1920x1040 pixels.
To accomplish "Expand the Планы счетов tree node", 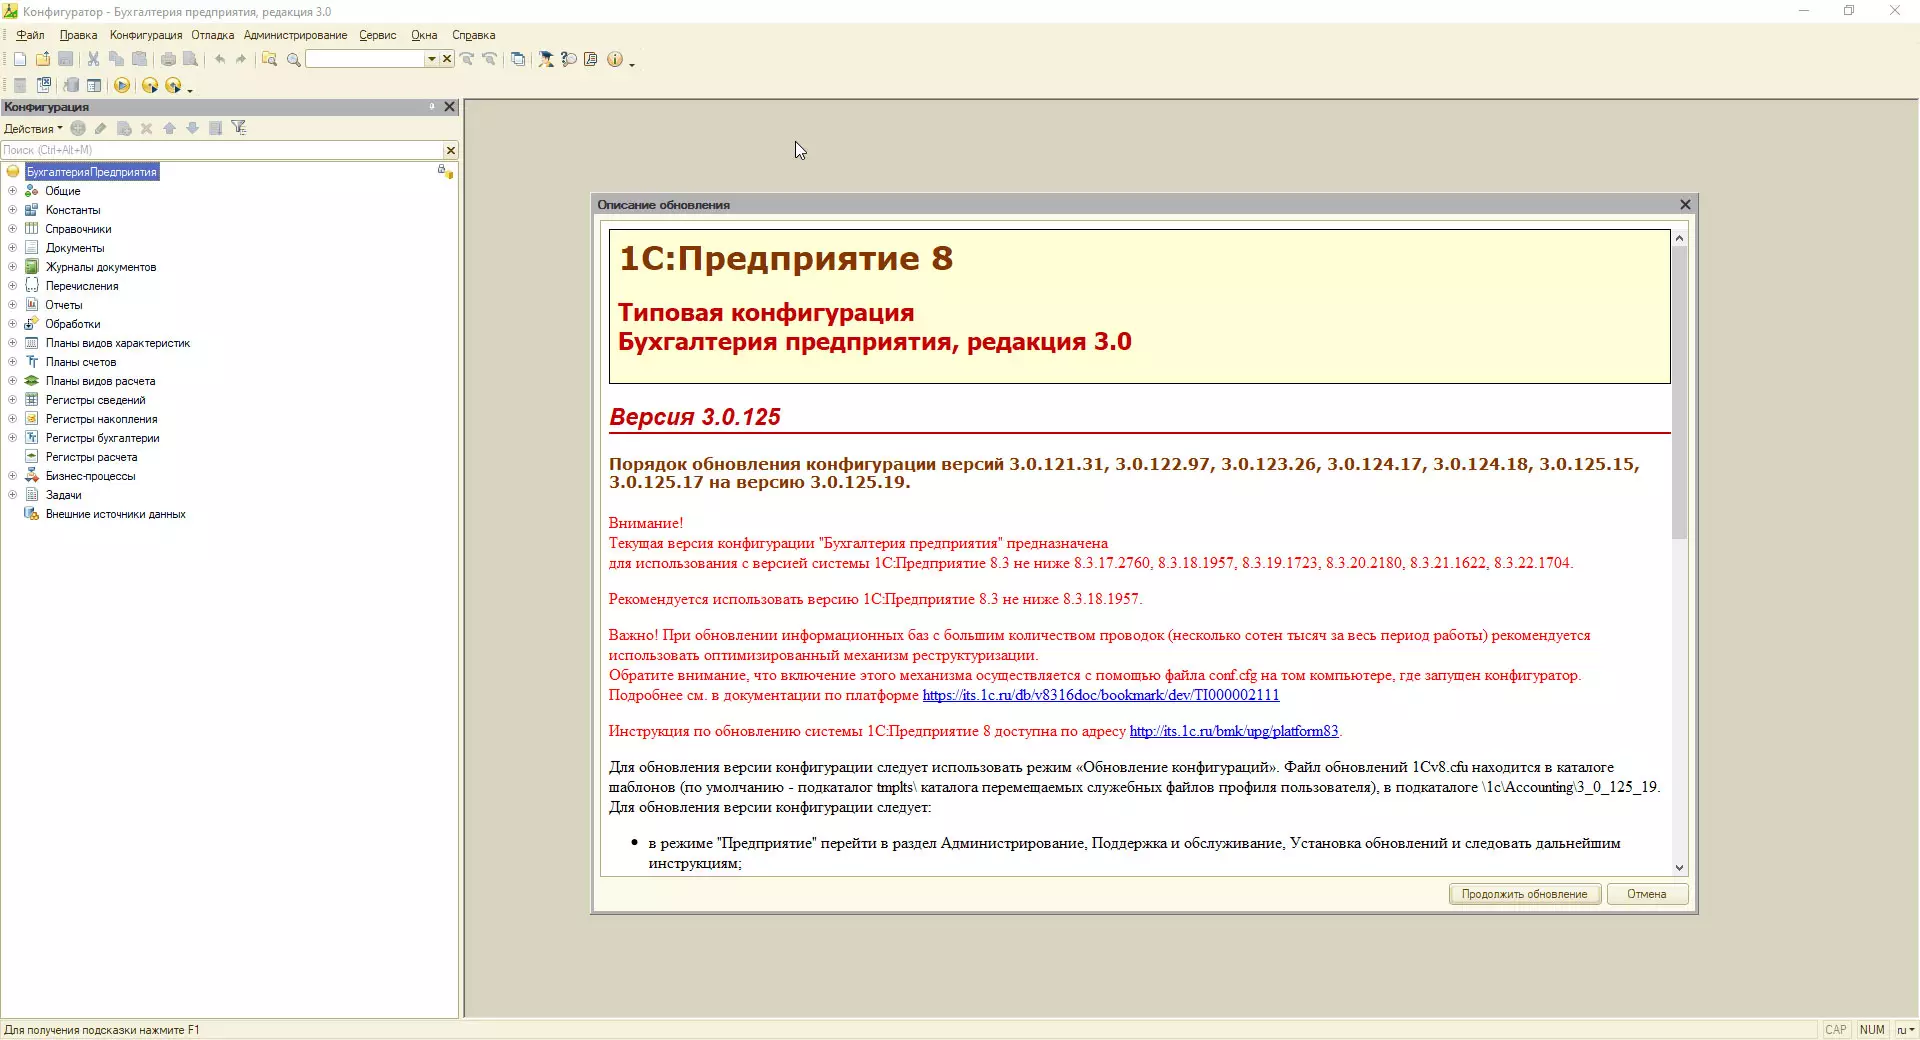I will (12, 362).
